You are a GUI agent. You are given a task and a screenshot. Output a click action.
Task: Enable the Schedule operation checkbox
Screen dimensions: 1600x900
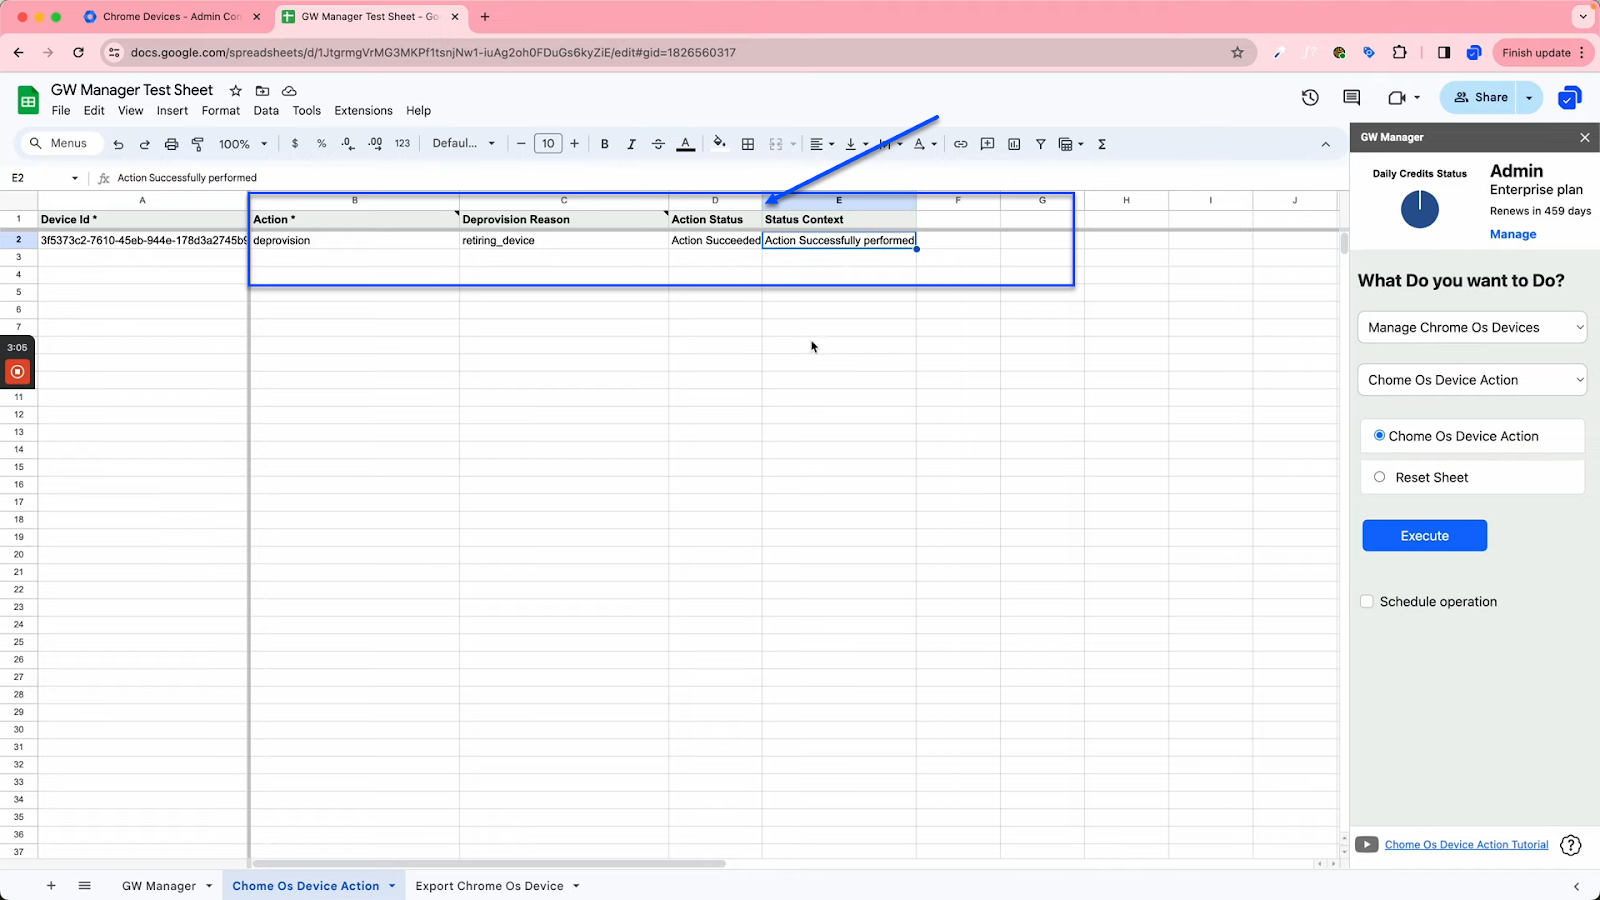[1367, 601]
